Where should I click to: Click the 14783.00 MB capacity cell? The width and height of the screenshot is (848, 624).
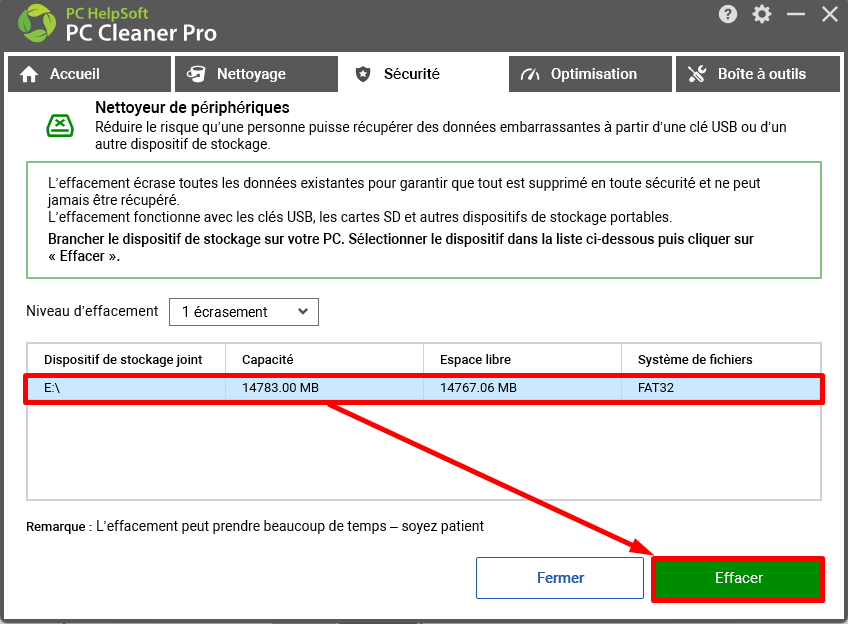click(x=324, y=388)
